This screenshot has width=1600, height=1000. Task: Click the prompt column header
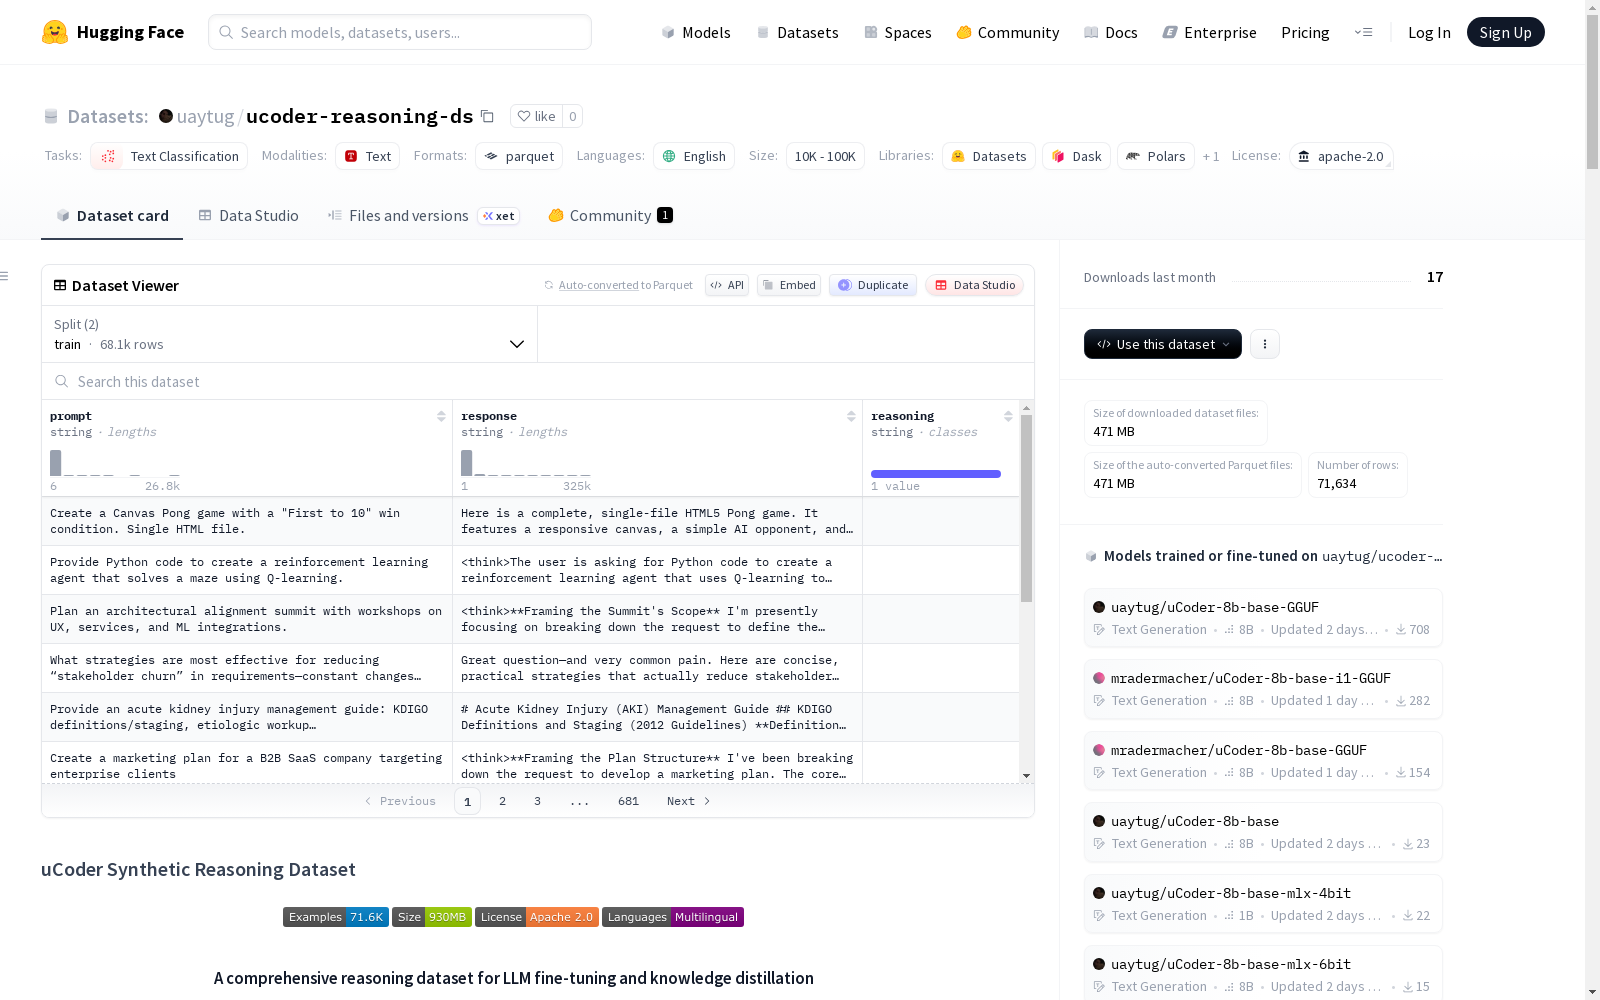(x=71, y=416)
